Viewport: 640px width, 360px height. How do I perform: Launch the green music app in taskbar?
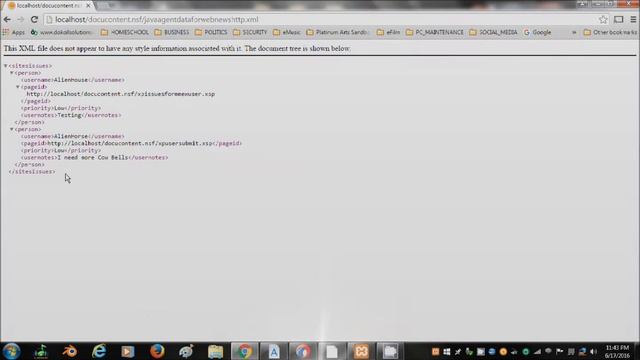tap(41, 351)
